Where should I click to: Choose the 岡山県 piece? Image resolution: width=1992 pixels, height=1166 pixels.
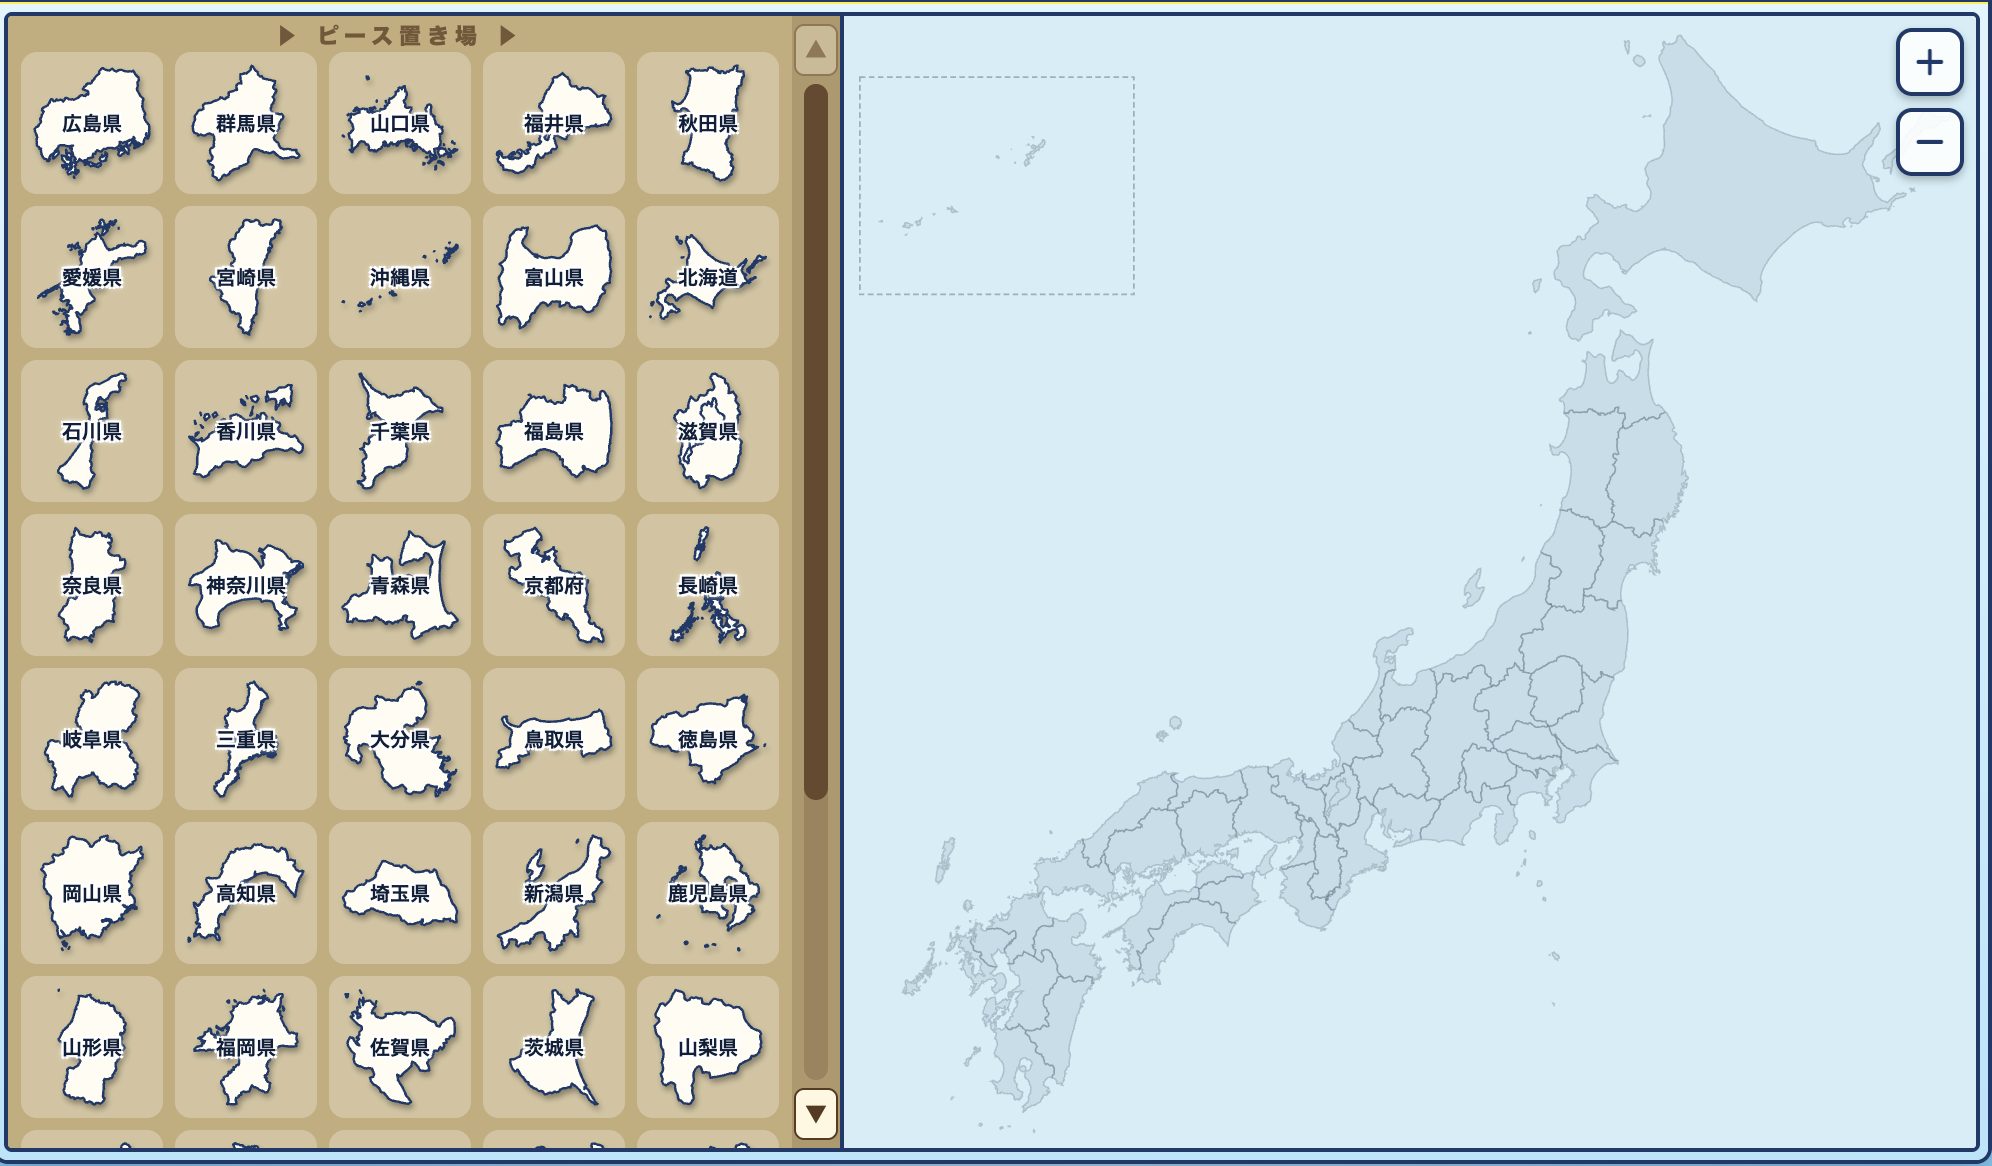tap(92, 893)
